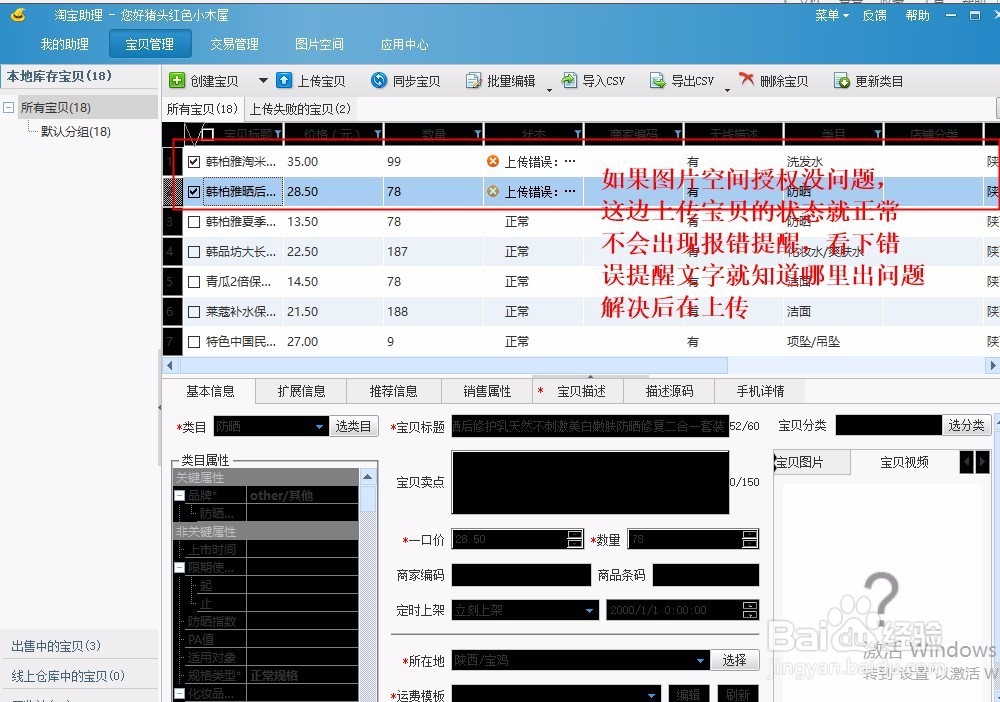
Task: Toggle select-all checkbox in table header
Action: coord(207,134)
